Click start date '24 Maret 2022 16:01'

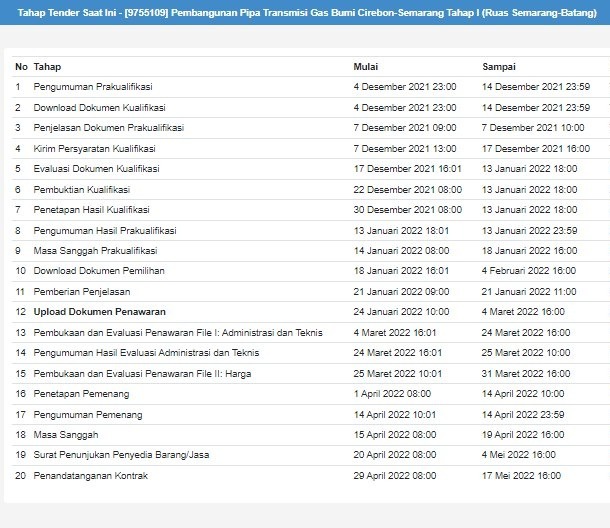(398, 353)
